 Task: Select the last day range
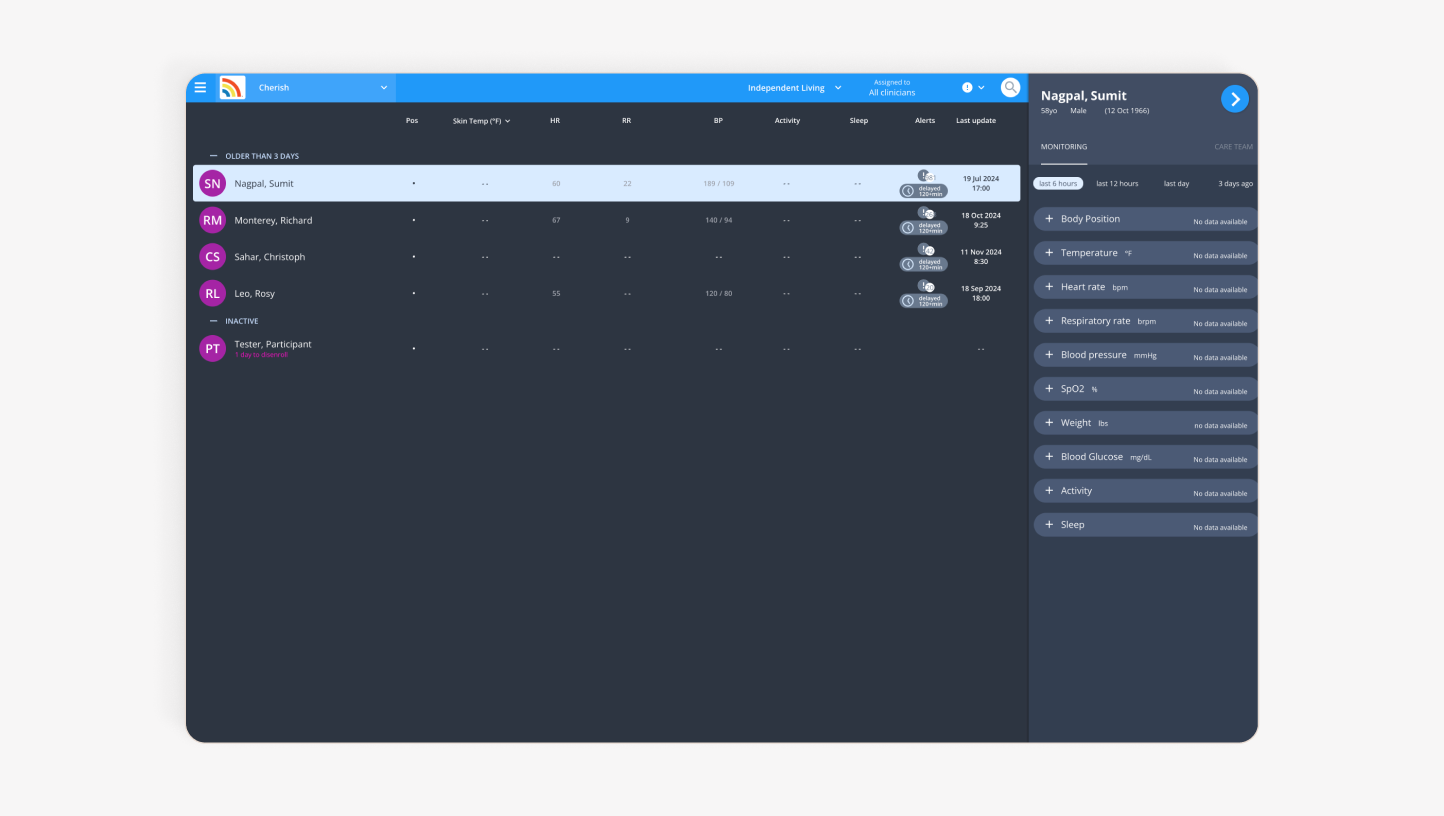coord(1176,184)
